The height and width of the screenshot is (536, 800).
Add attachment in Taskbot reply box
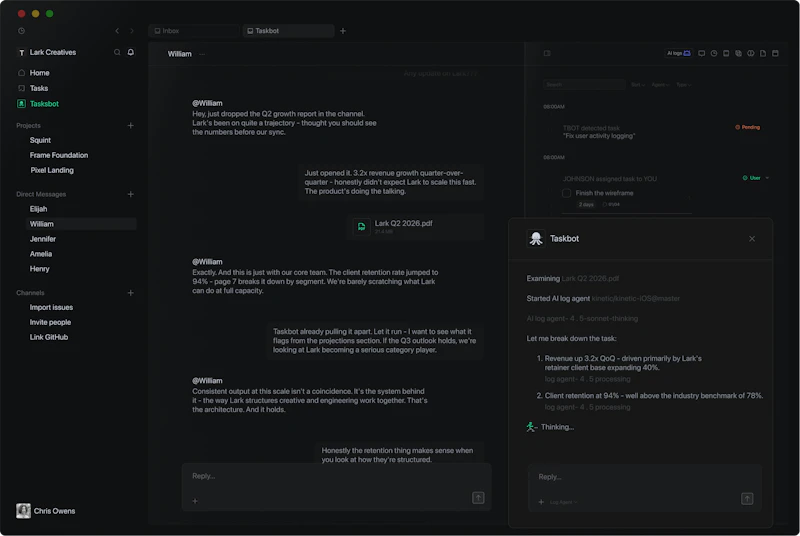(x=541, y=502)
